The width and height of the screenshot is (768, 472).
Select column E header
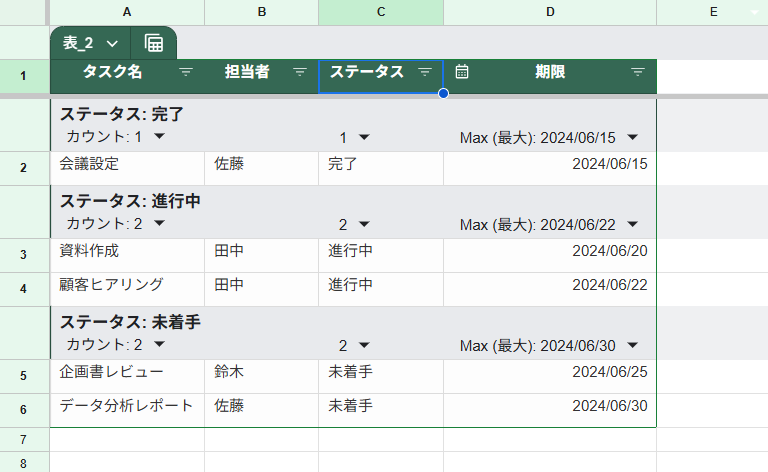coord(713,12)
